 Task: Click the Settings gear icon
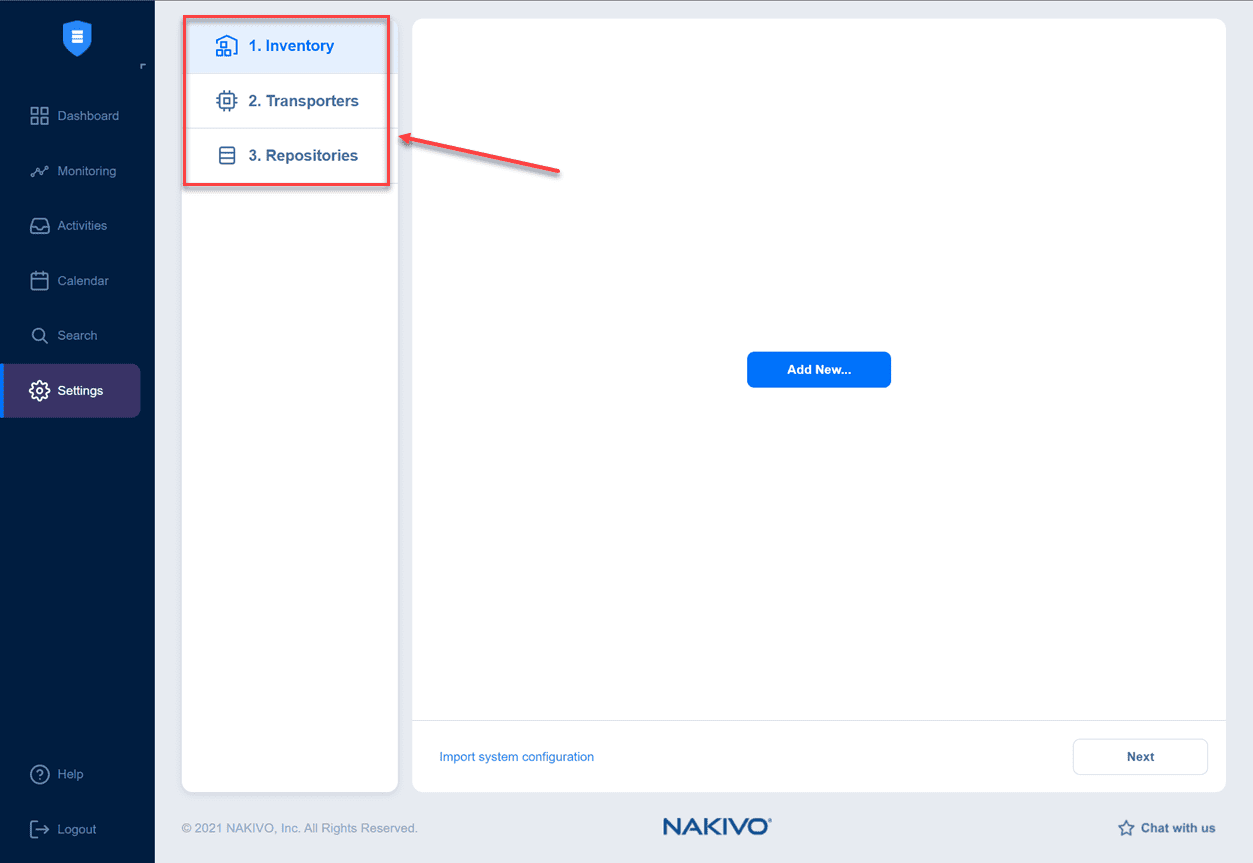(x=40, y=390)
